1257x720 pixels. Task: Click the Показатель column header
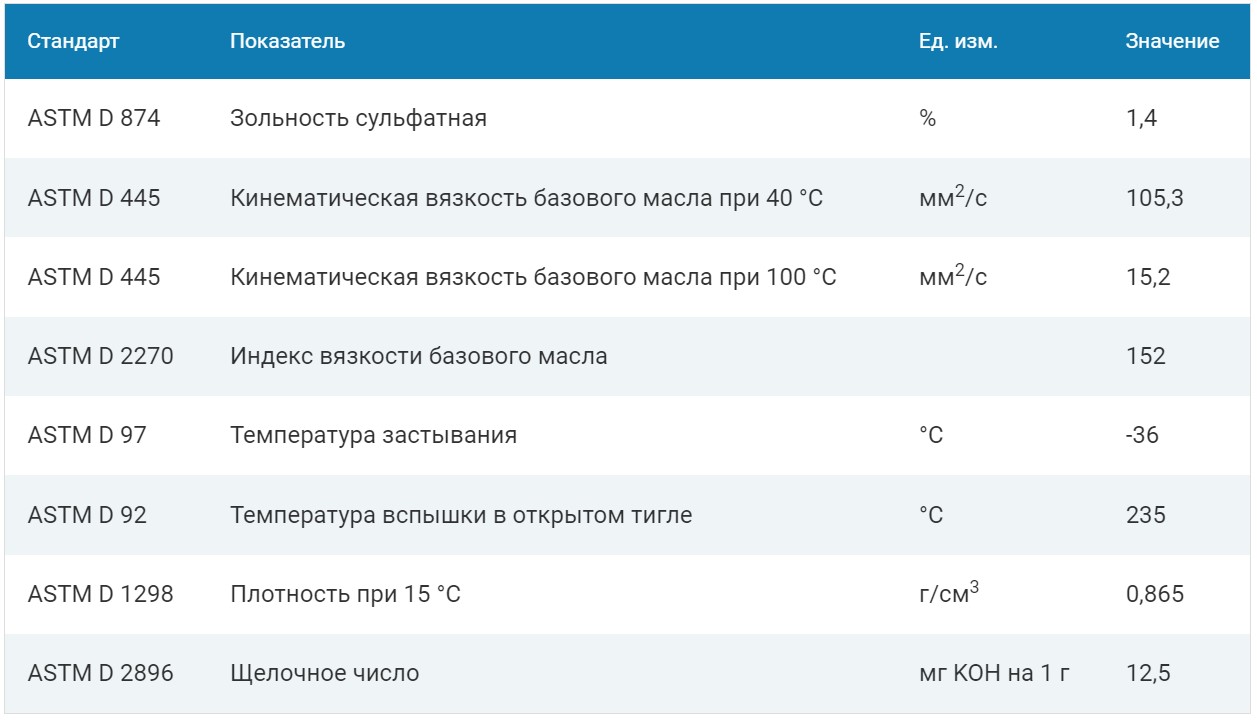(x=288, y=41)
